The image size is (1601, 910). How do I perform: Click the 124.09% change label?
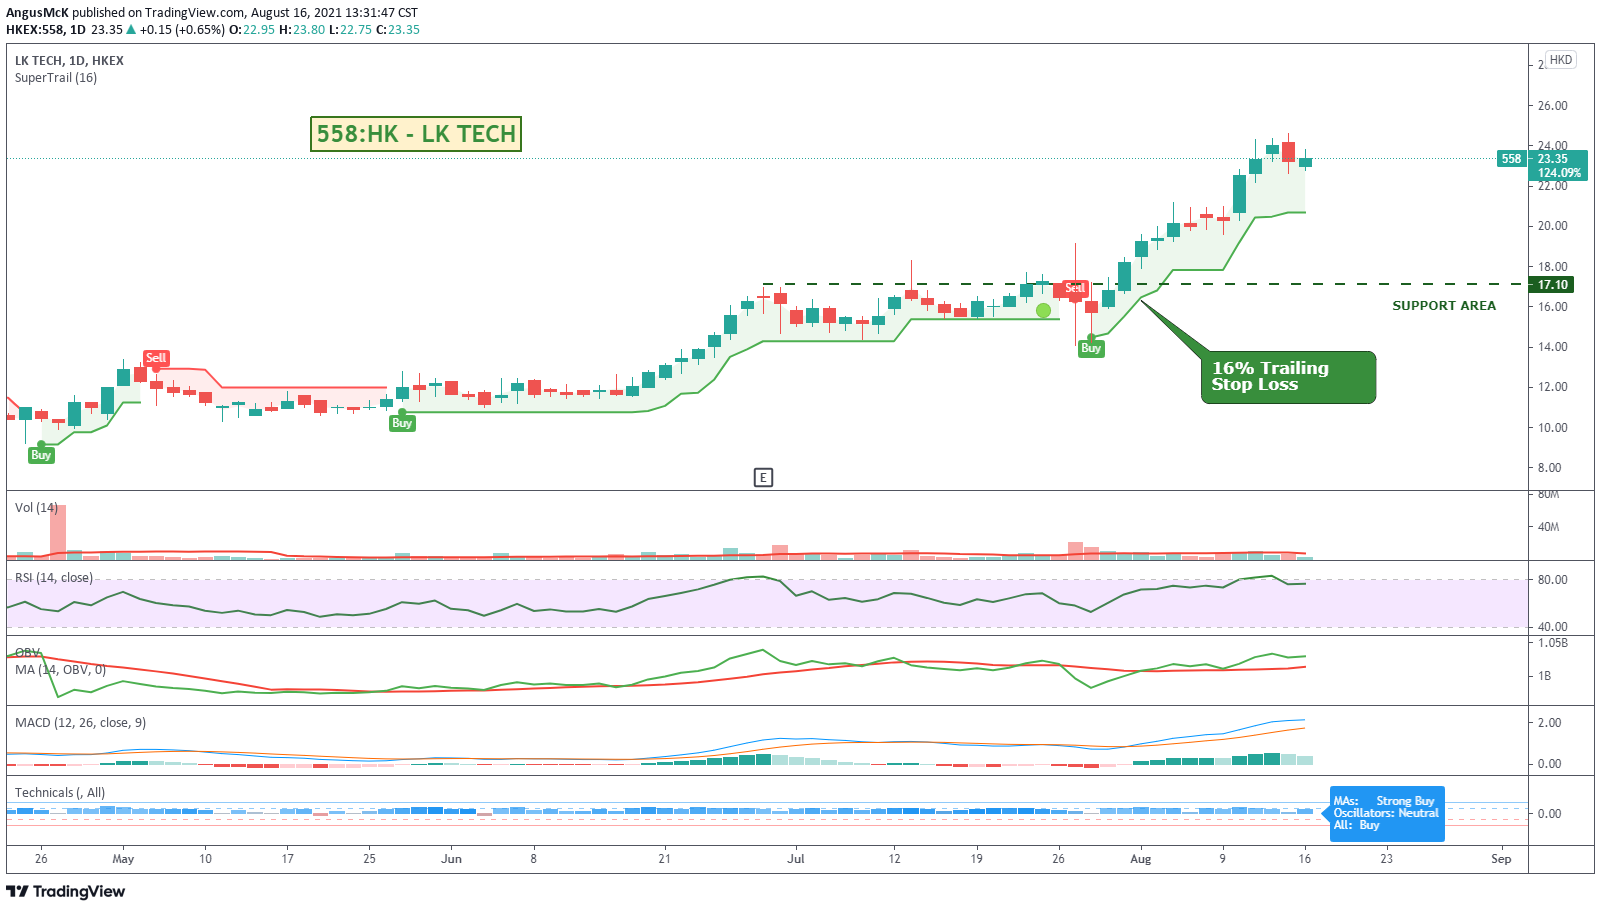(1559, 173)
